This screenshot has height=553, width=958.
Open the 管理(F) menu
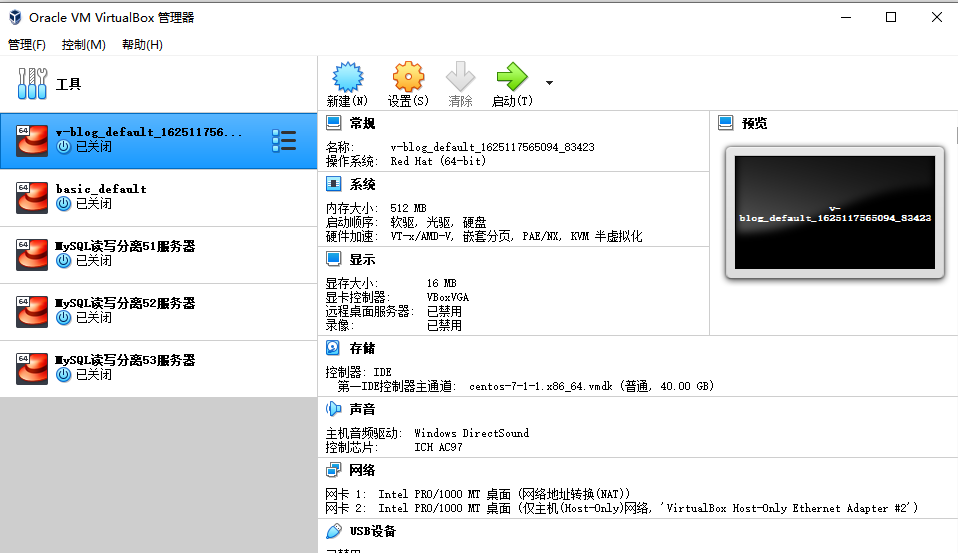pyautogui.click(x=27, y=45)
